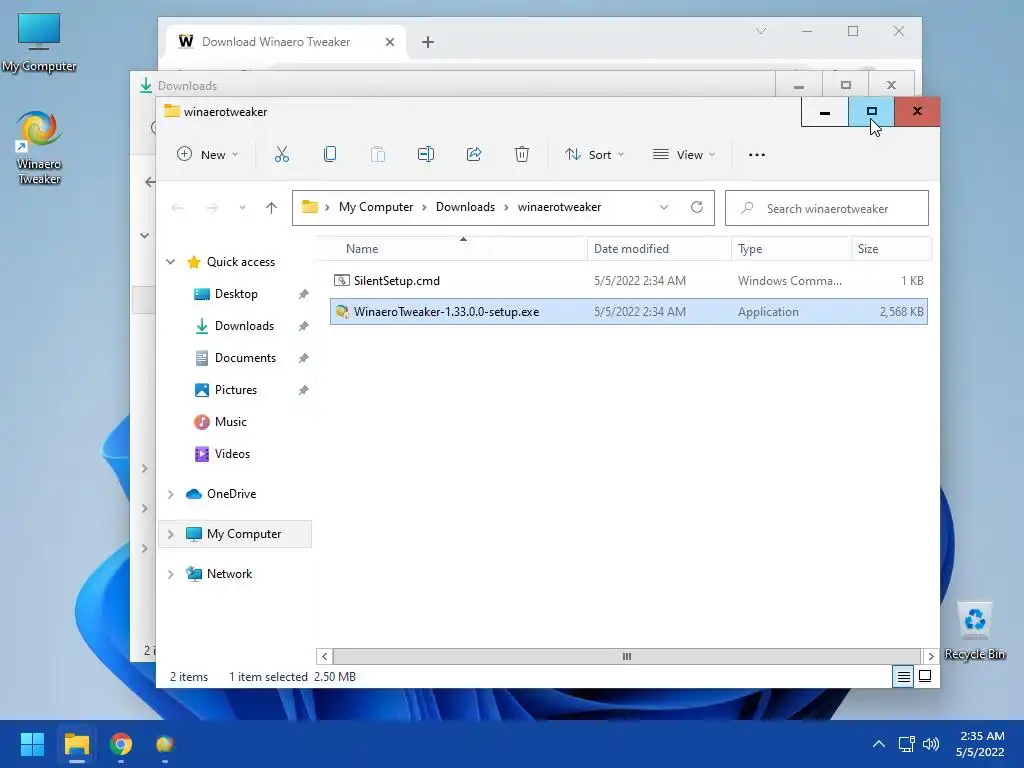
Task: Open the Sort dropdown menu
Action: point(594,155)
